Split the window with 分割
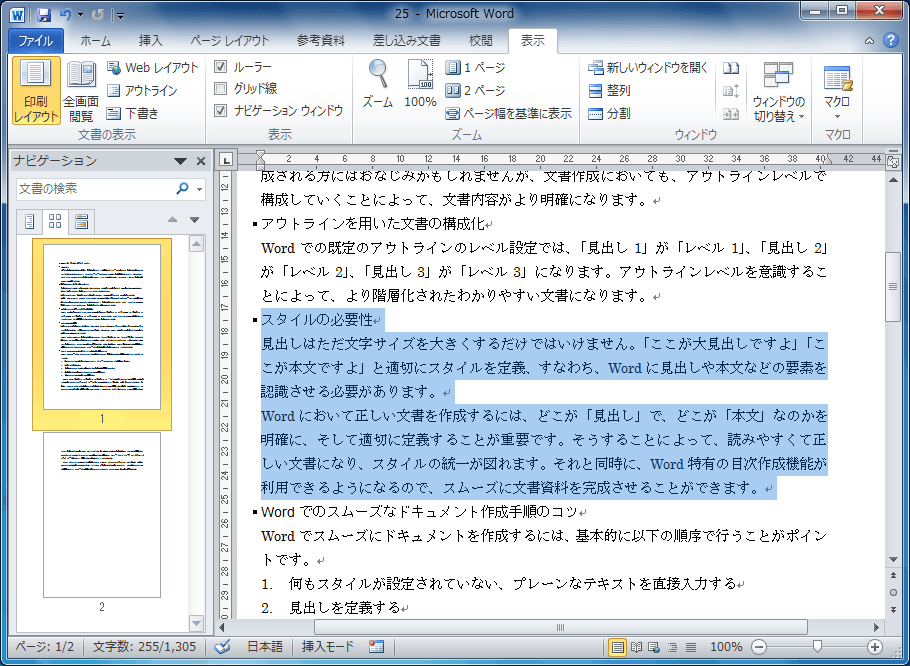Viewport: 910px width, 666px height. click(609, 113)
